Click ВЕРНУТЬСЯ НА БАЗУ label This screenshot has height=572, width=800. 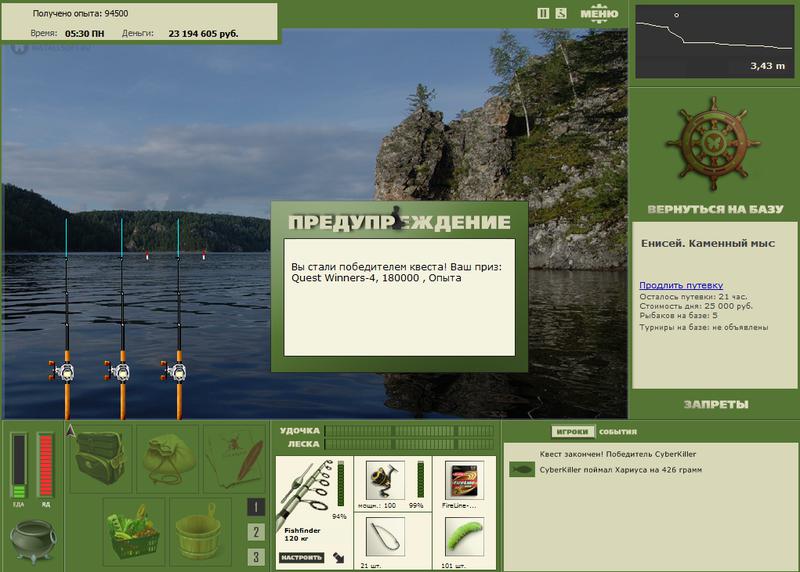715,209
